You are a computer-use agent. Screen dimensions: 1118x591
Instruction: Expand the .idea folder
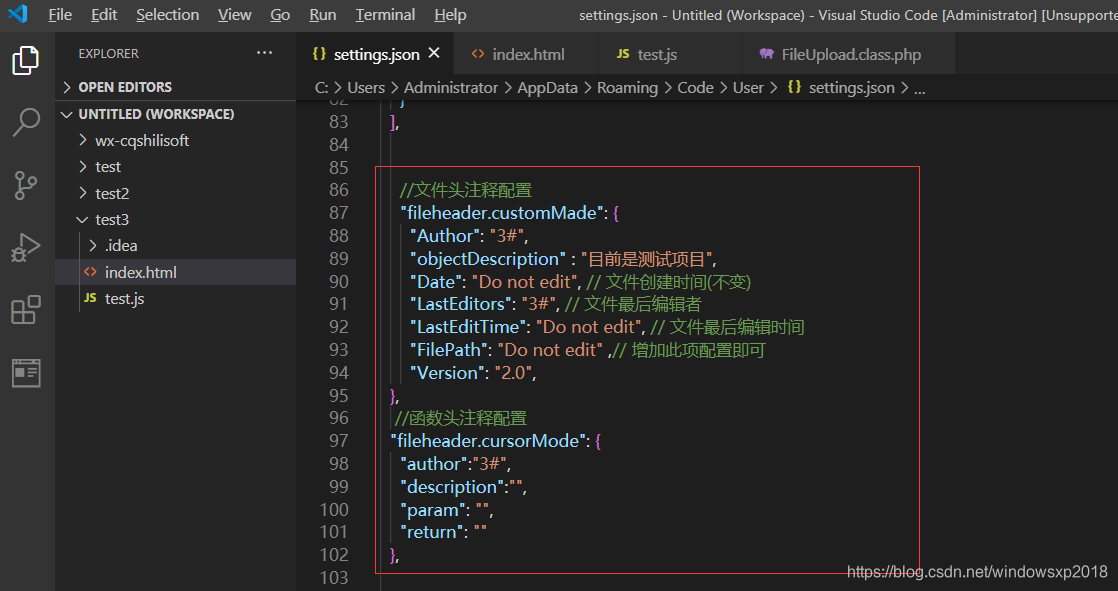coord(120,246)
